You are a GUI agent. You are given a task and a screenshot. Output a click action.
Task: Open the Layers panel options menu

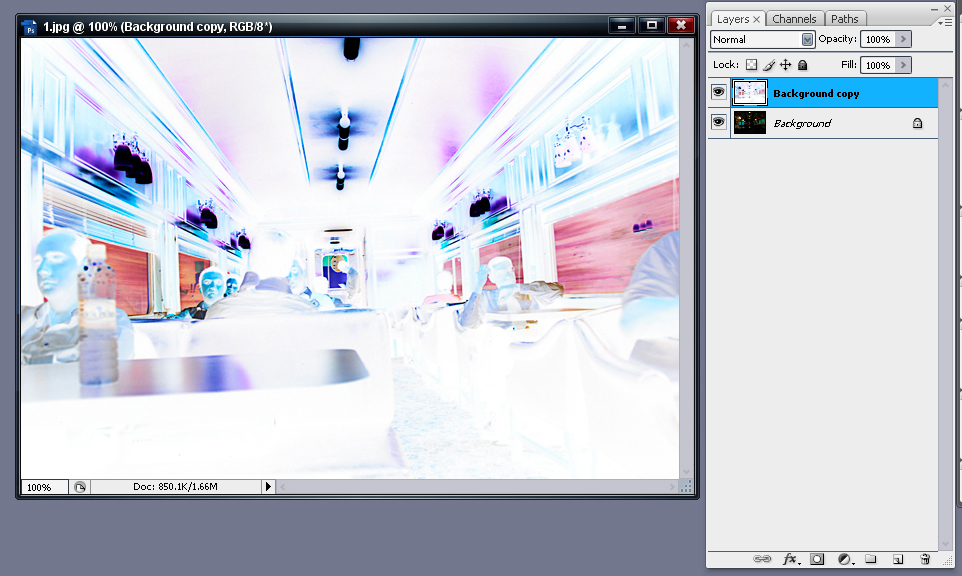945,21
